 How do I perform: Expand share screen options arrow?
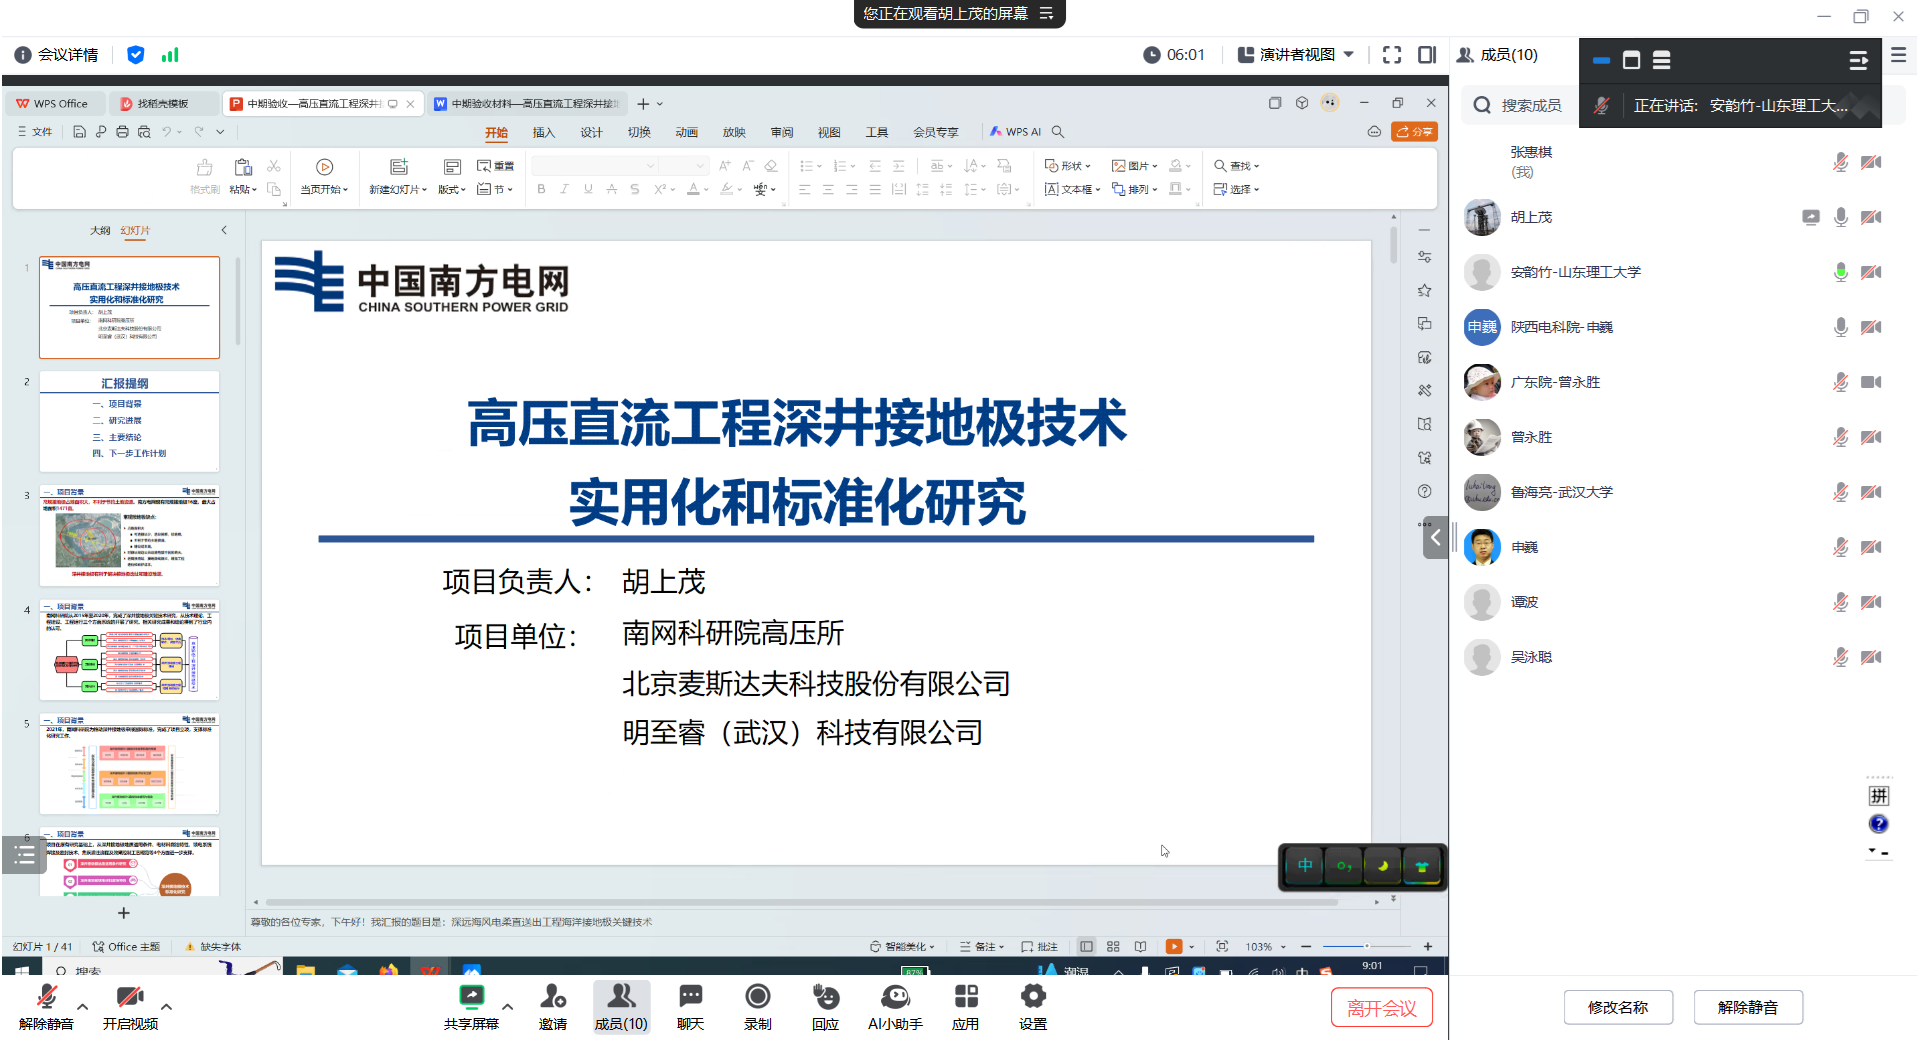[x=508, y=1007]
